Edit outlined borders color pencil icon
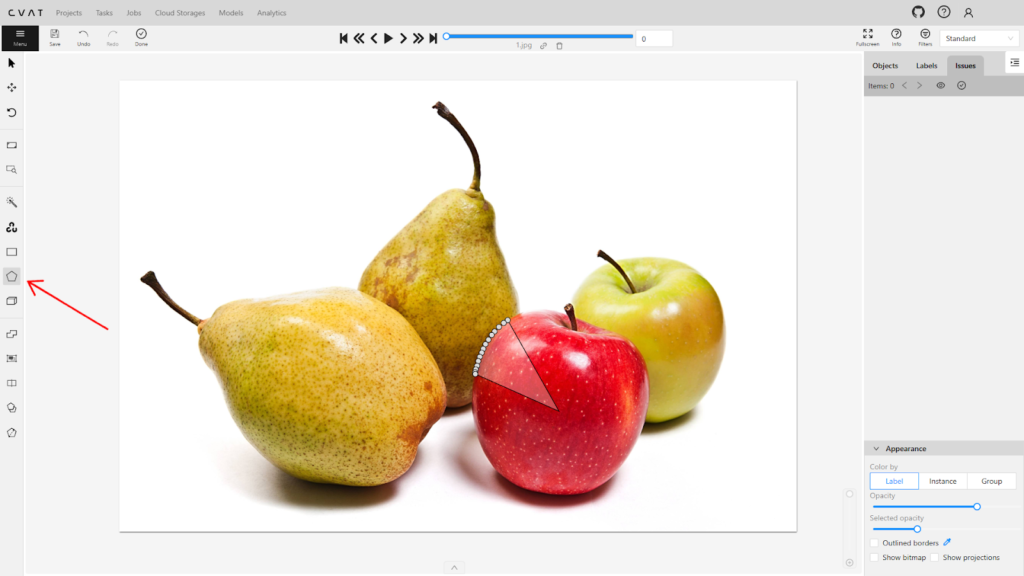1024x576 pixels. pos(947,542)
